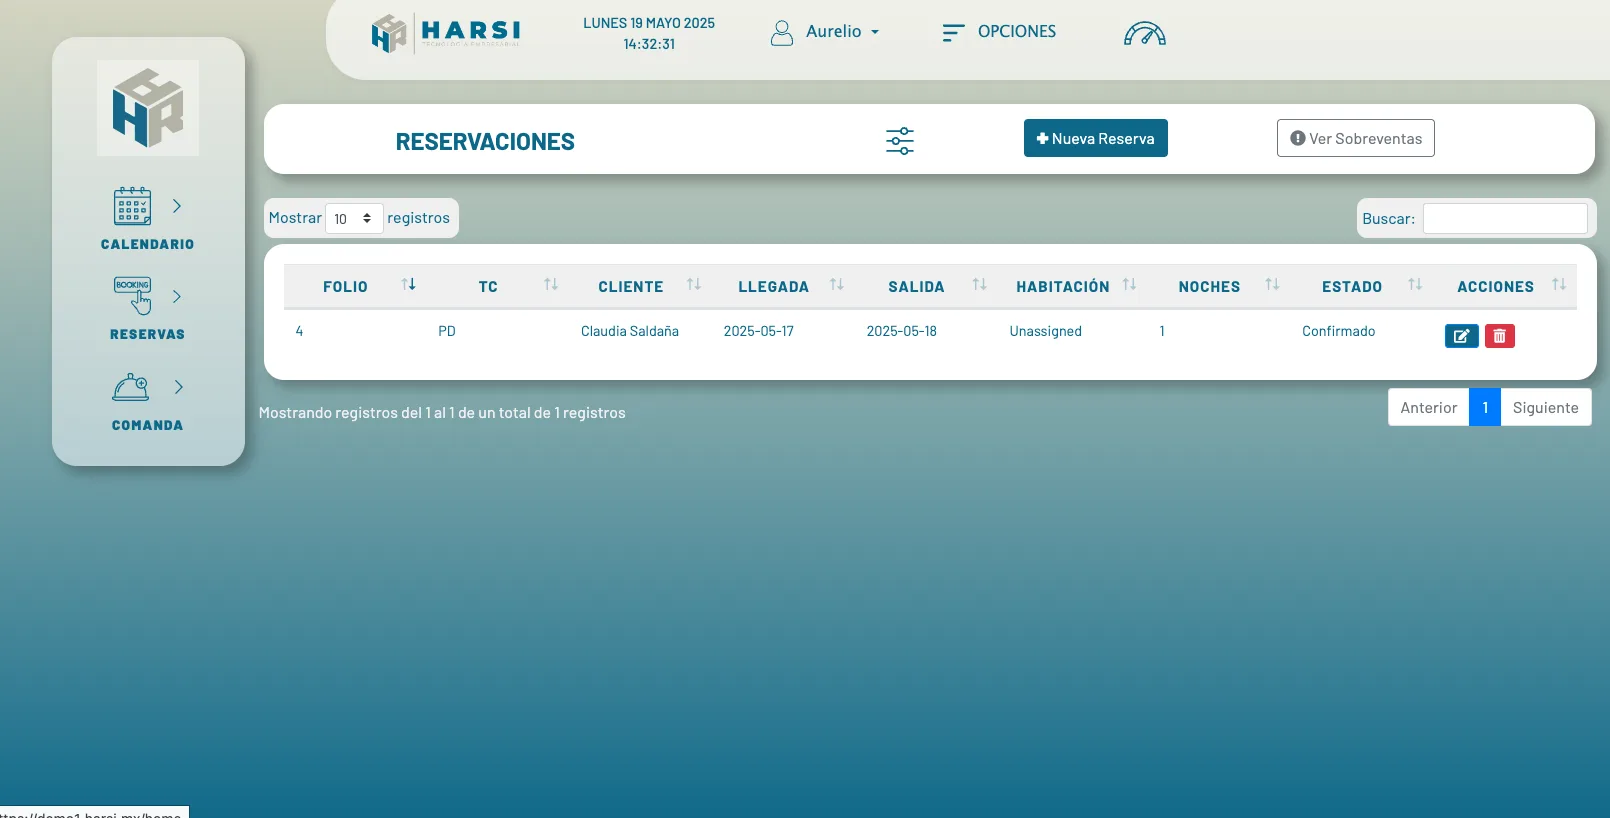Image resolution: width=1610 pixels, height=818 pixels.
Task: Open the Comanda service bell icon
Action: click(x=131, y=387)
